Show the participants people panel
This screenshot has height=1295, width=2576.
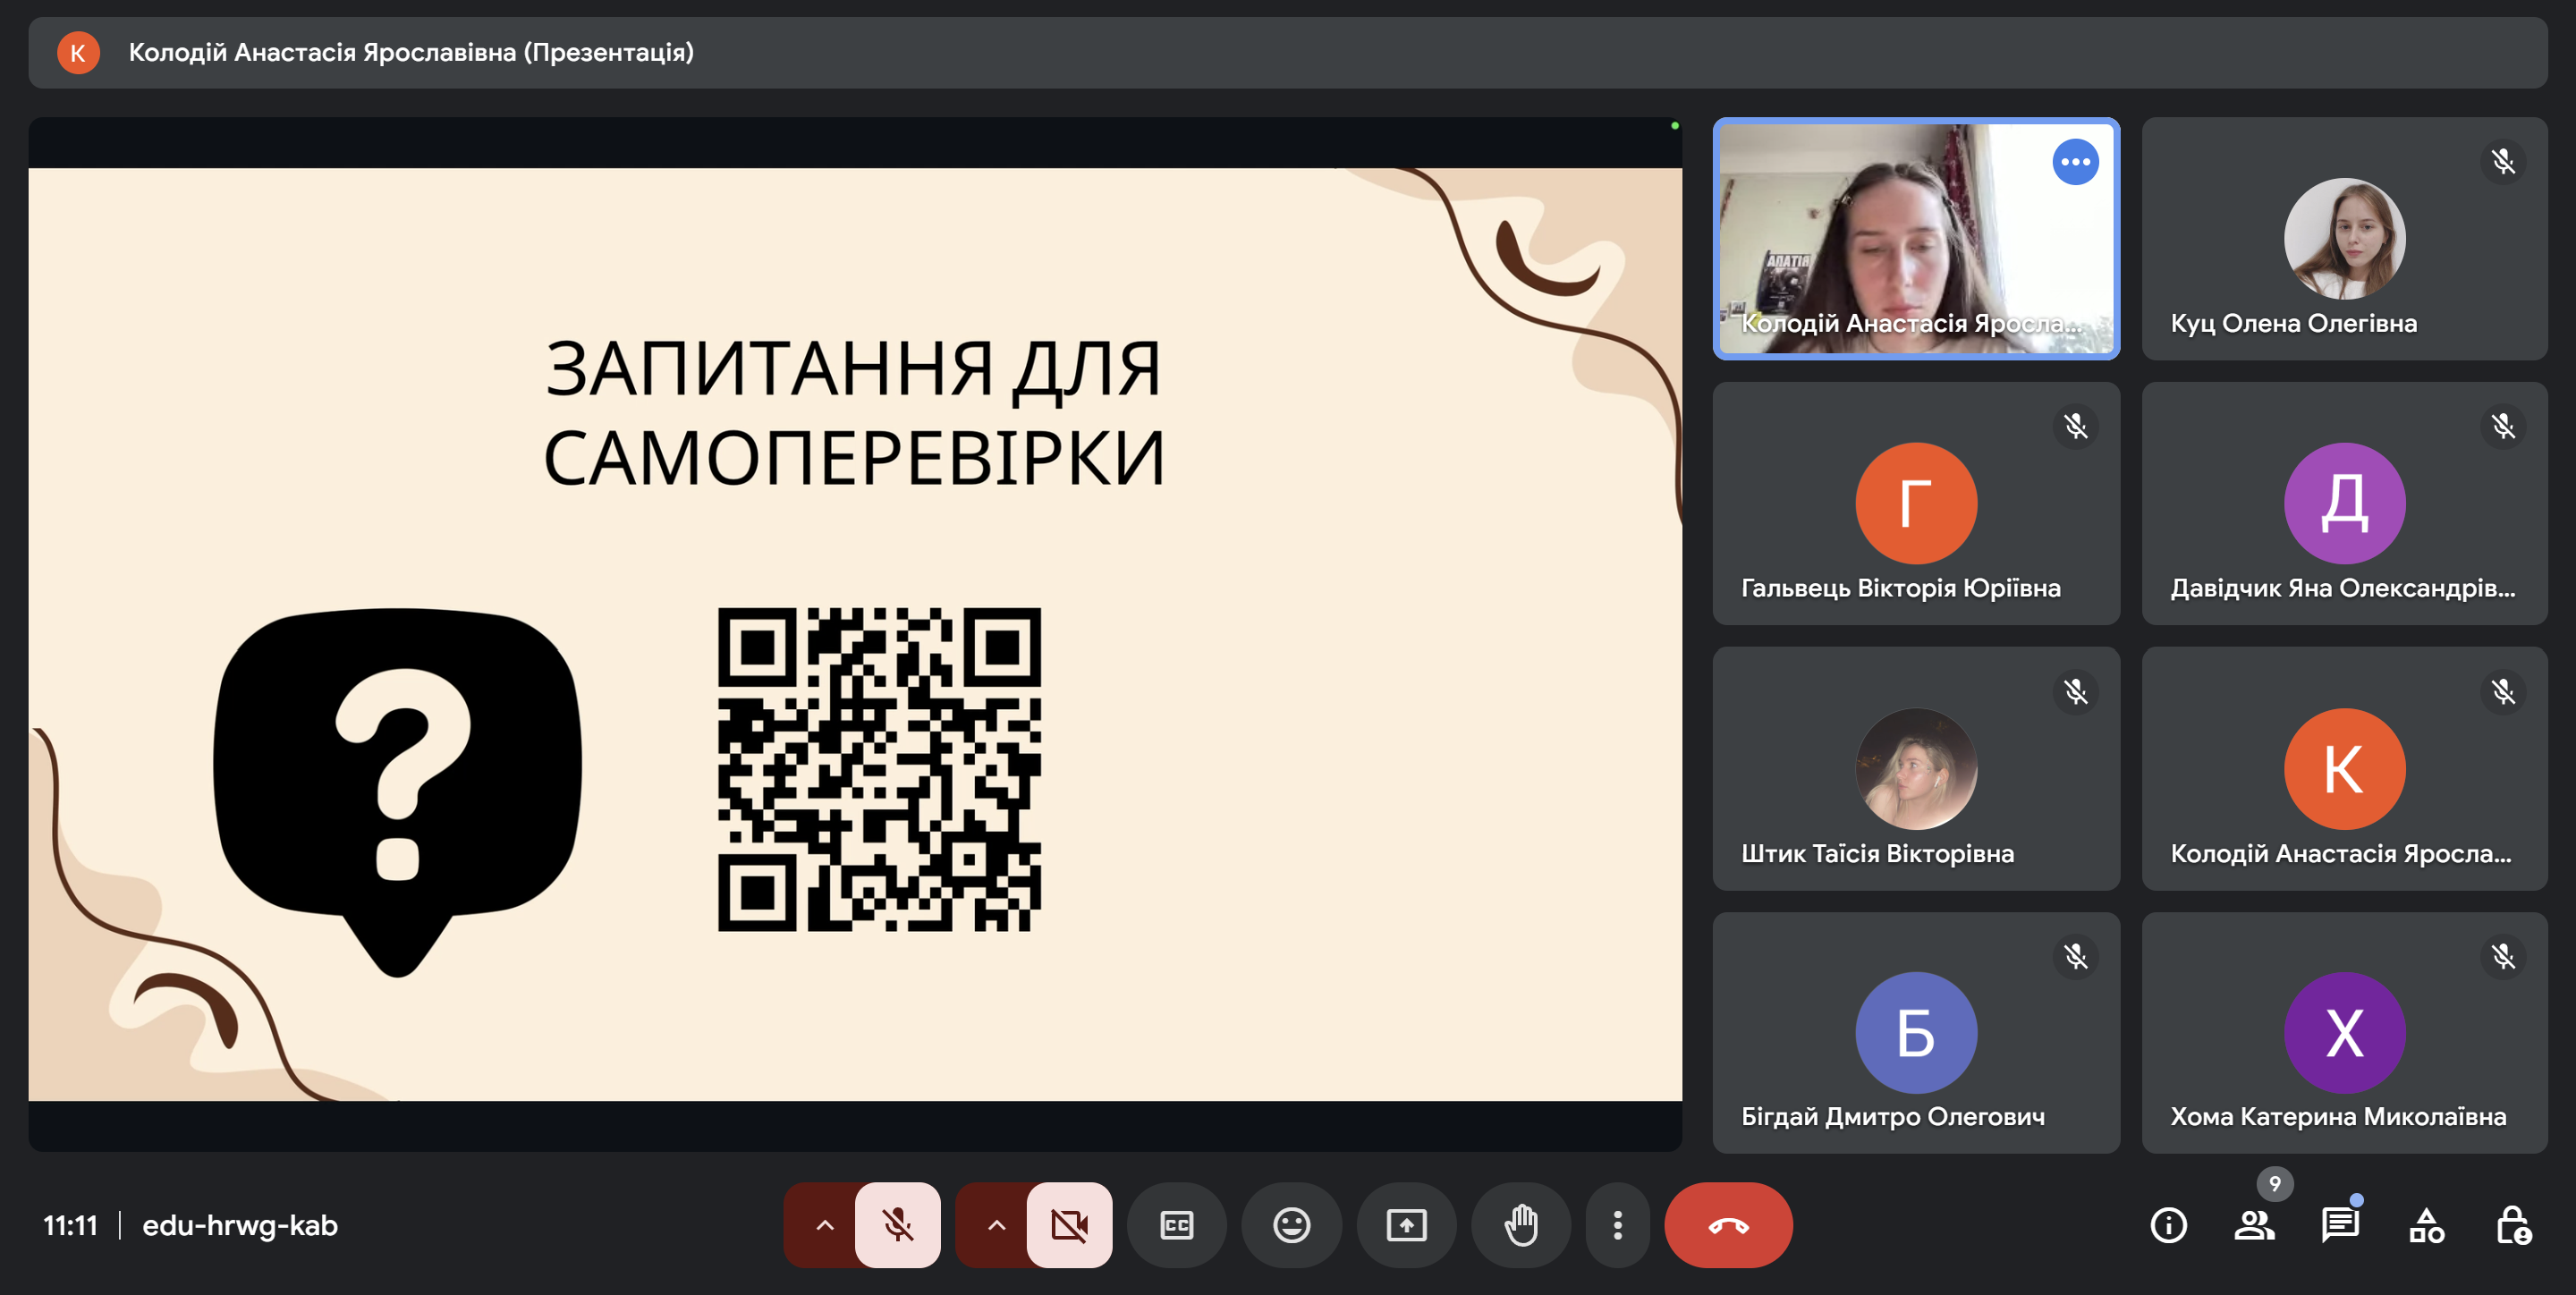pos(2254,1225)
